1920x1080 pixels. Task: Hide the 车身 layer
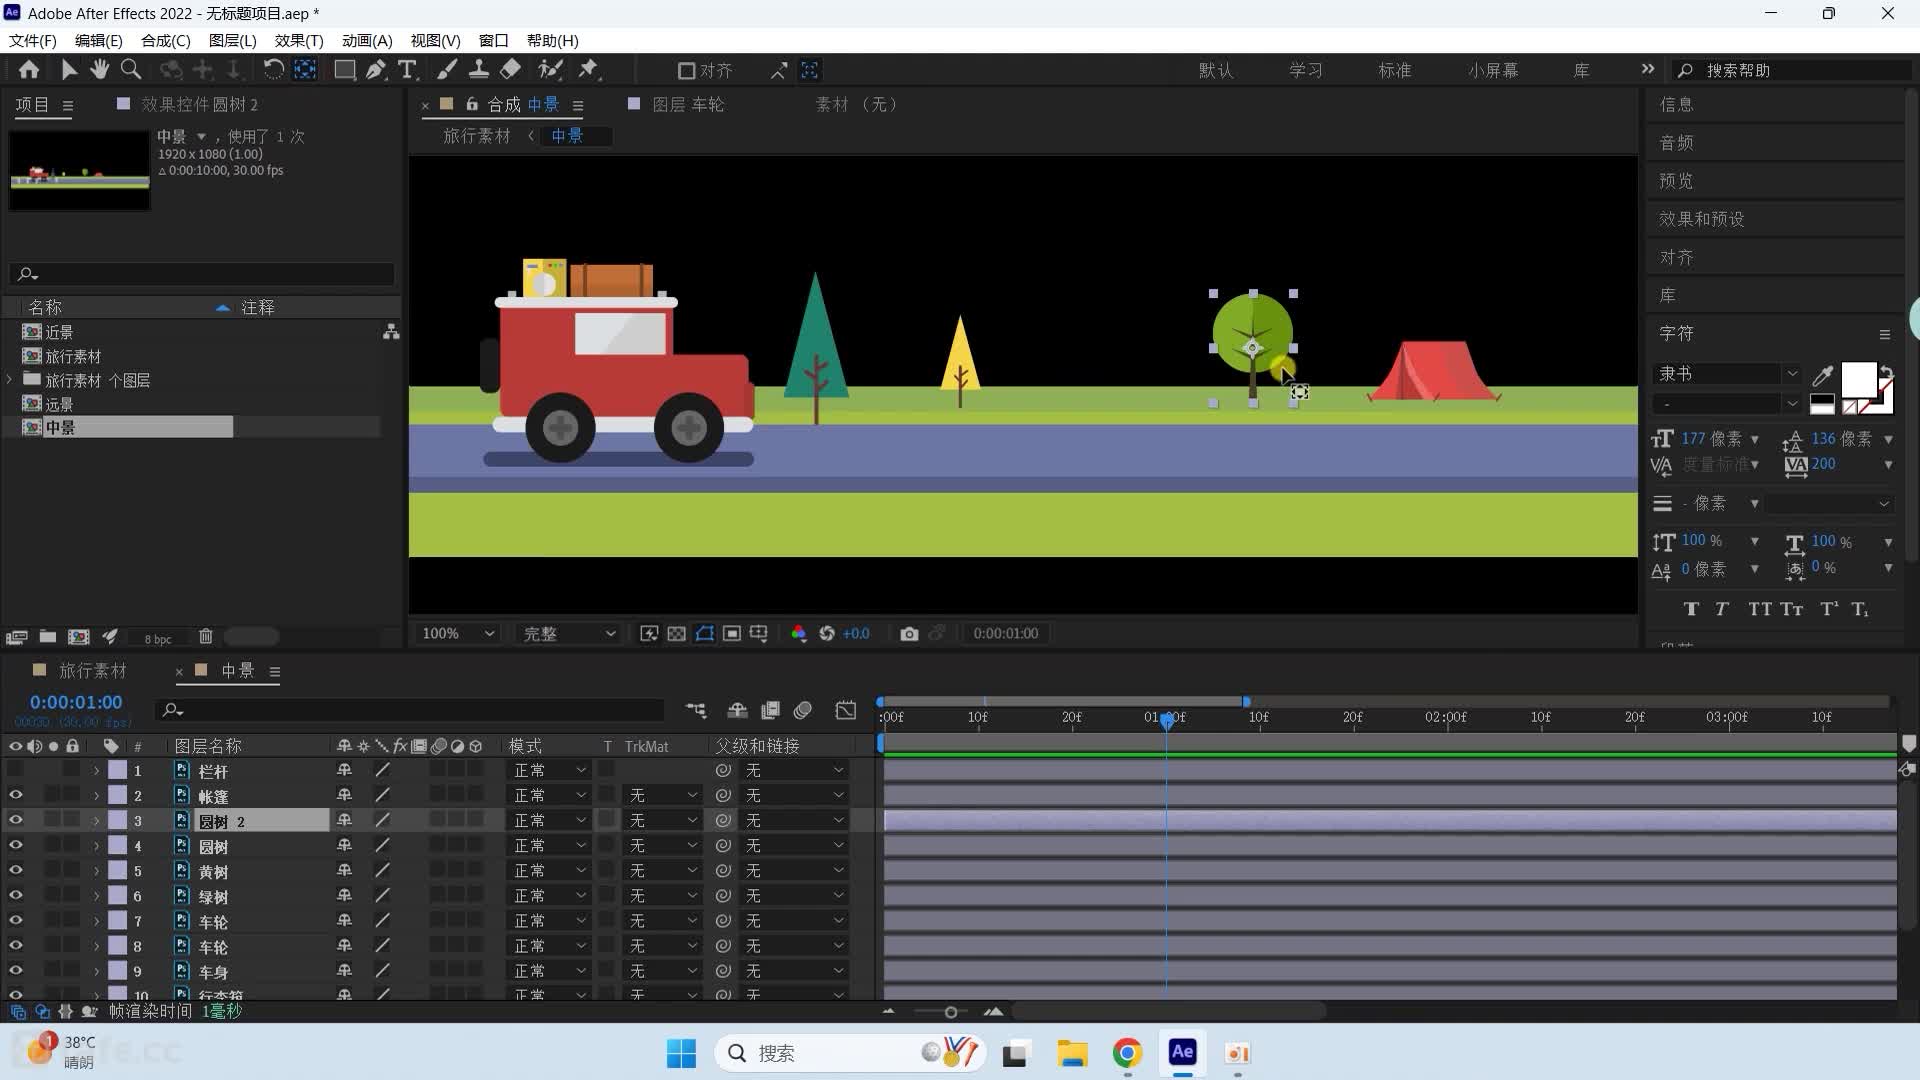click(15, 971)
